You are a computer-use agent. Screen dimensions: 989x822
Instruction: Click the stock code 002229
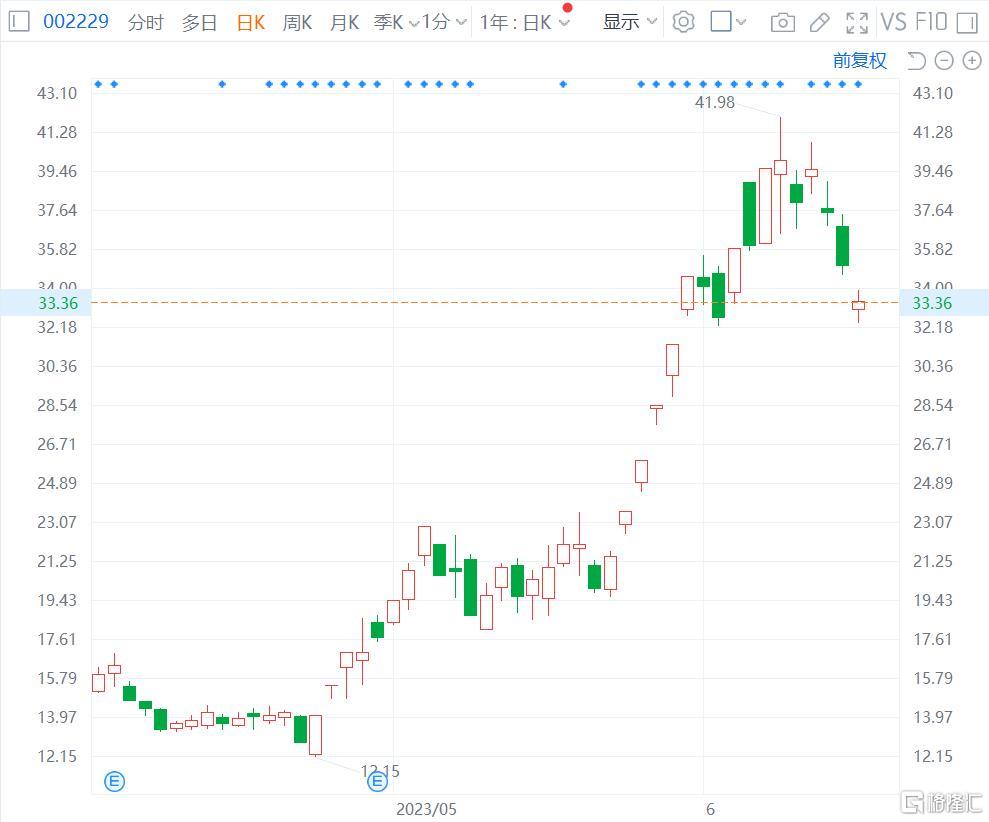tap(76, 22)
